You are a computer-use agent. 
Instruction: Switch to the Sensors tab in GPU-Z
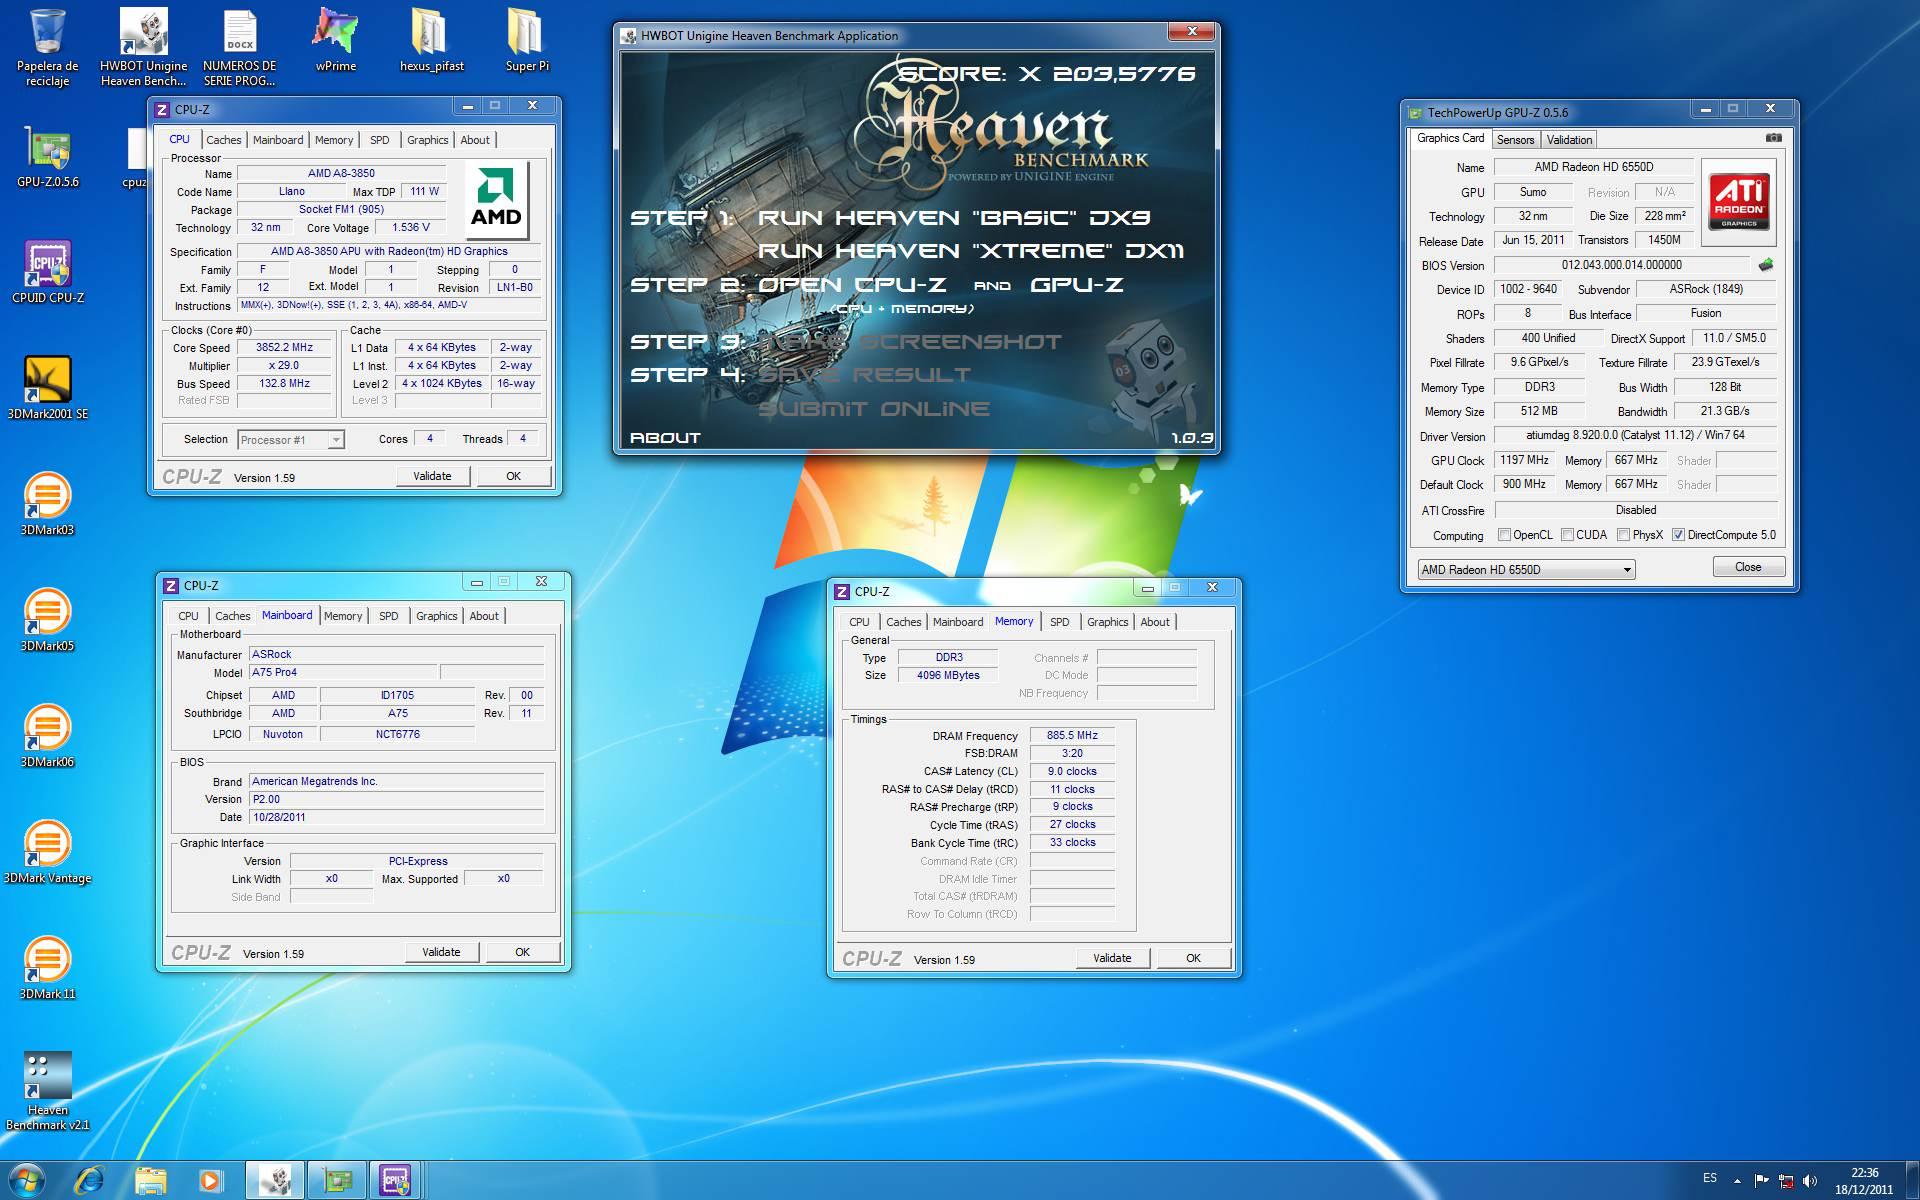click(1515, 140)
